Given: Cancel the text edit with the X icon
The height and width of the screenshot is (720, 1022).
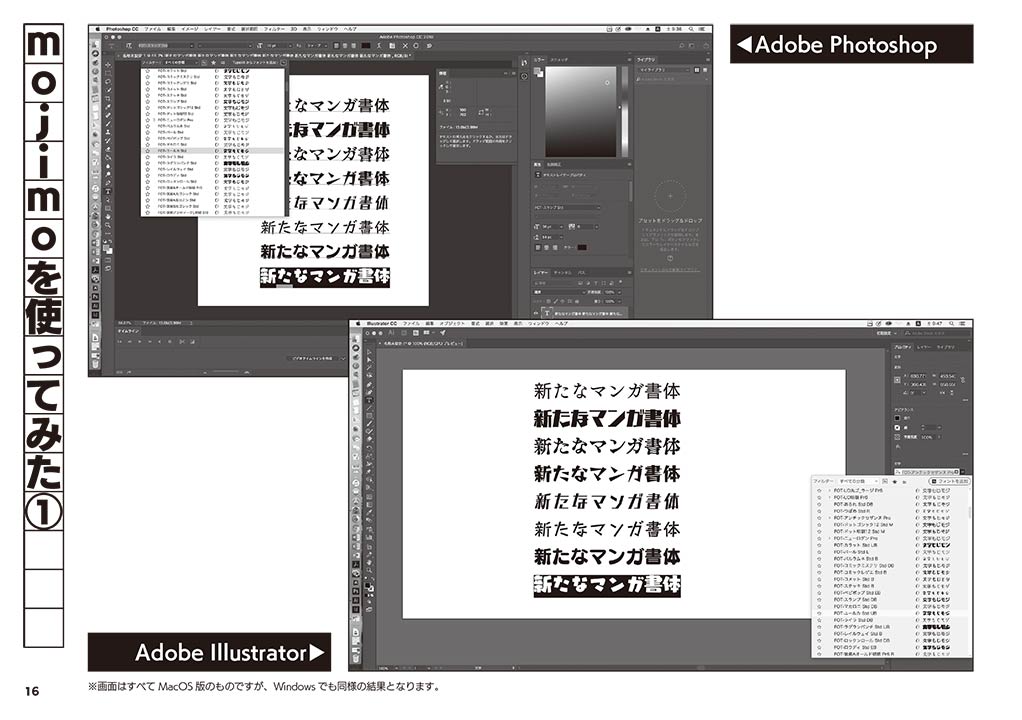Looking at the screenshot, I should [x=405, y=46].
